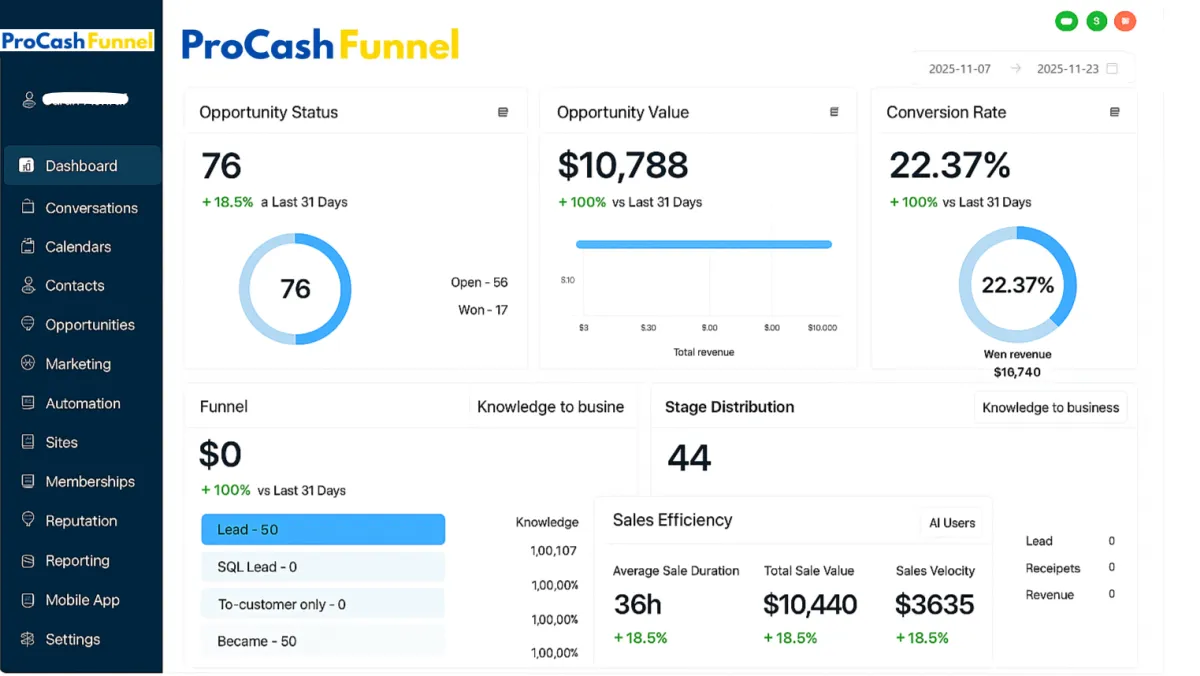Screen dimensions: 1200x676
Task: Click the orange round header icon
Action: click(1126, 20)
